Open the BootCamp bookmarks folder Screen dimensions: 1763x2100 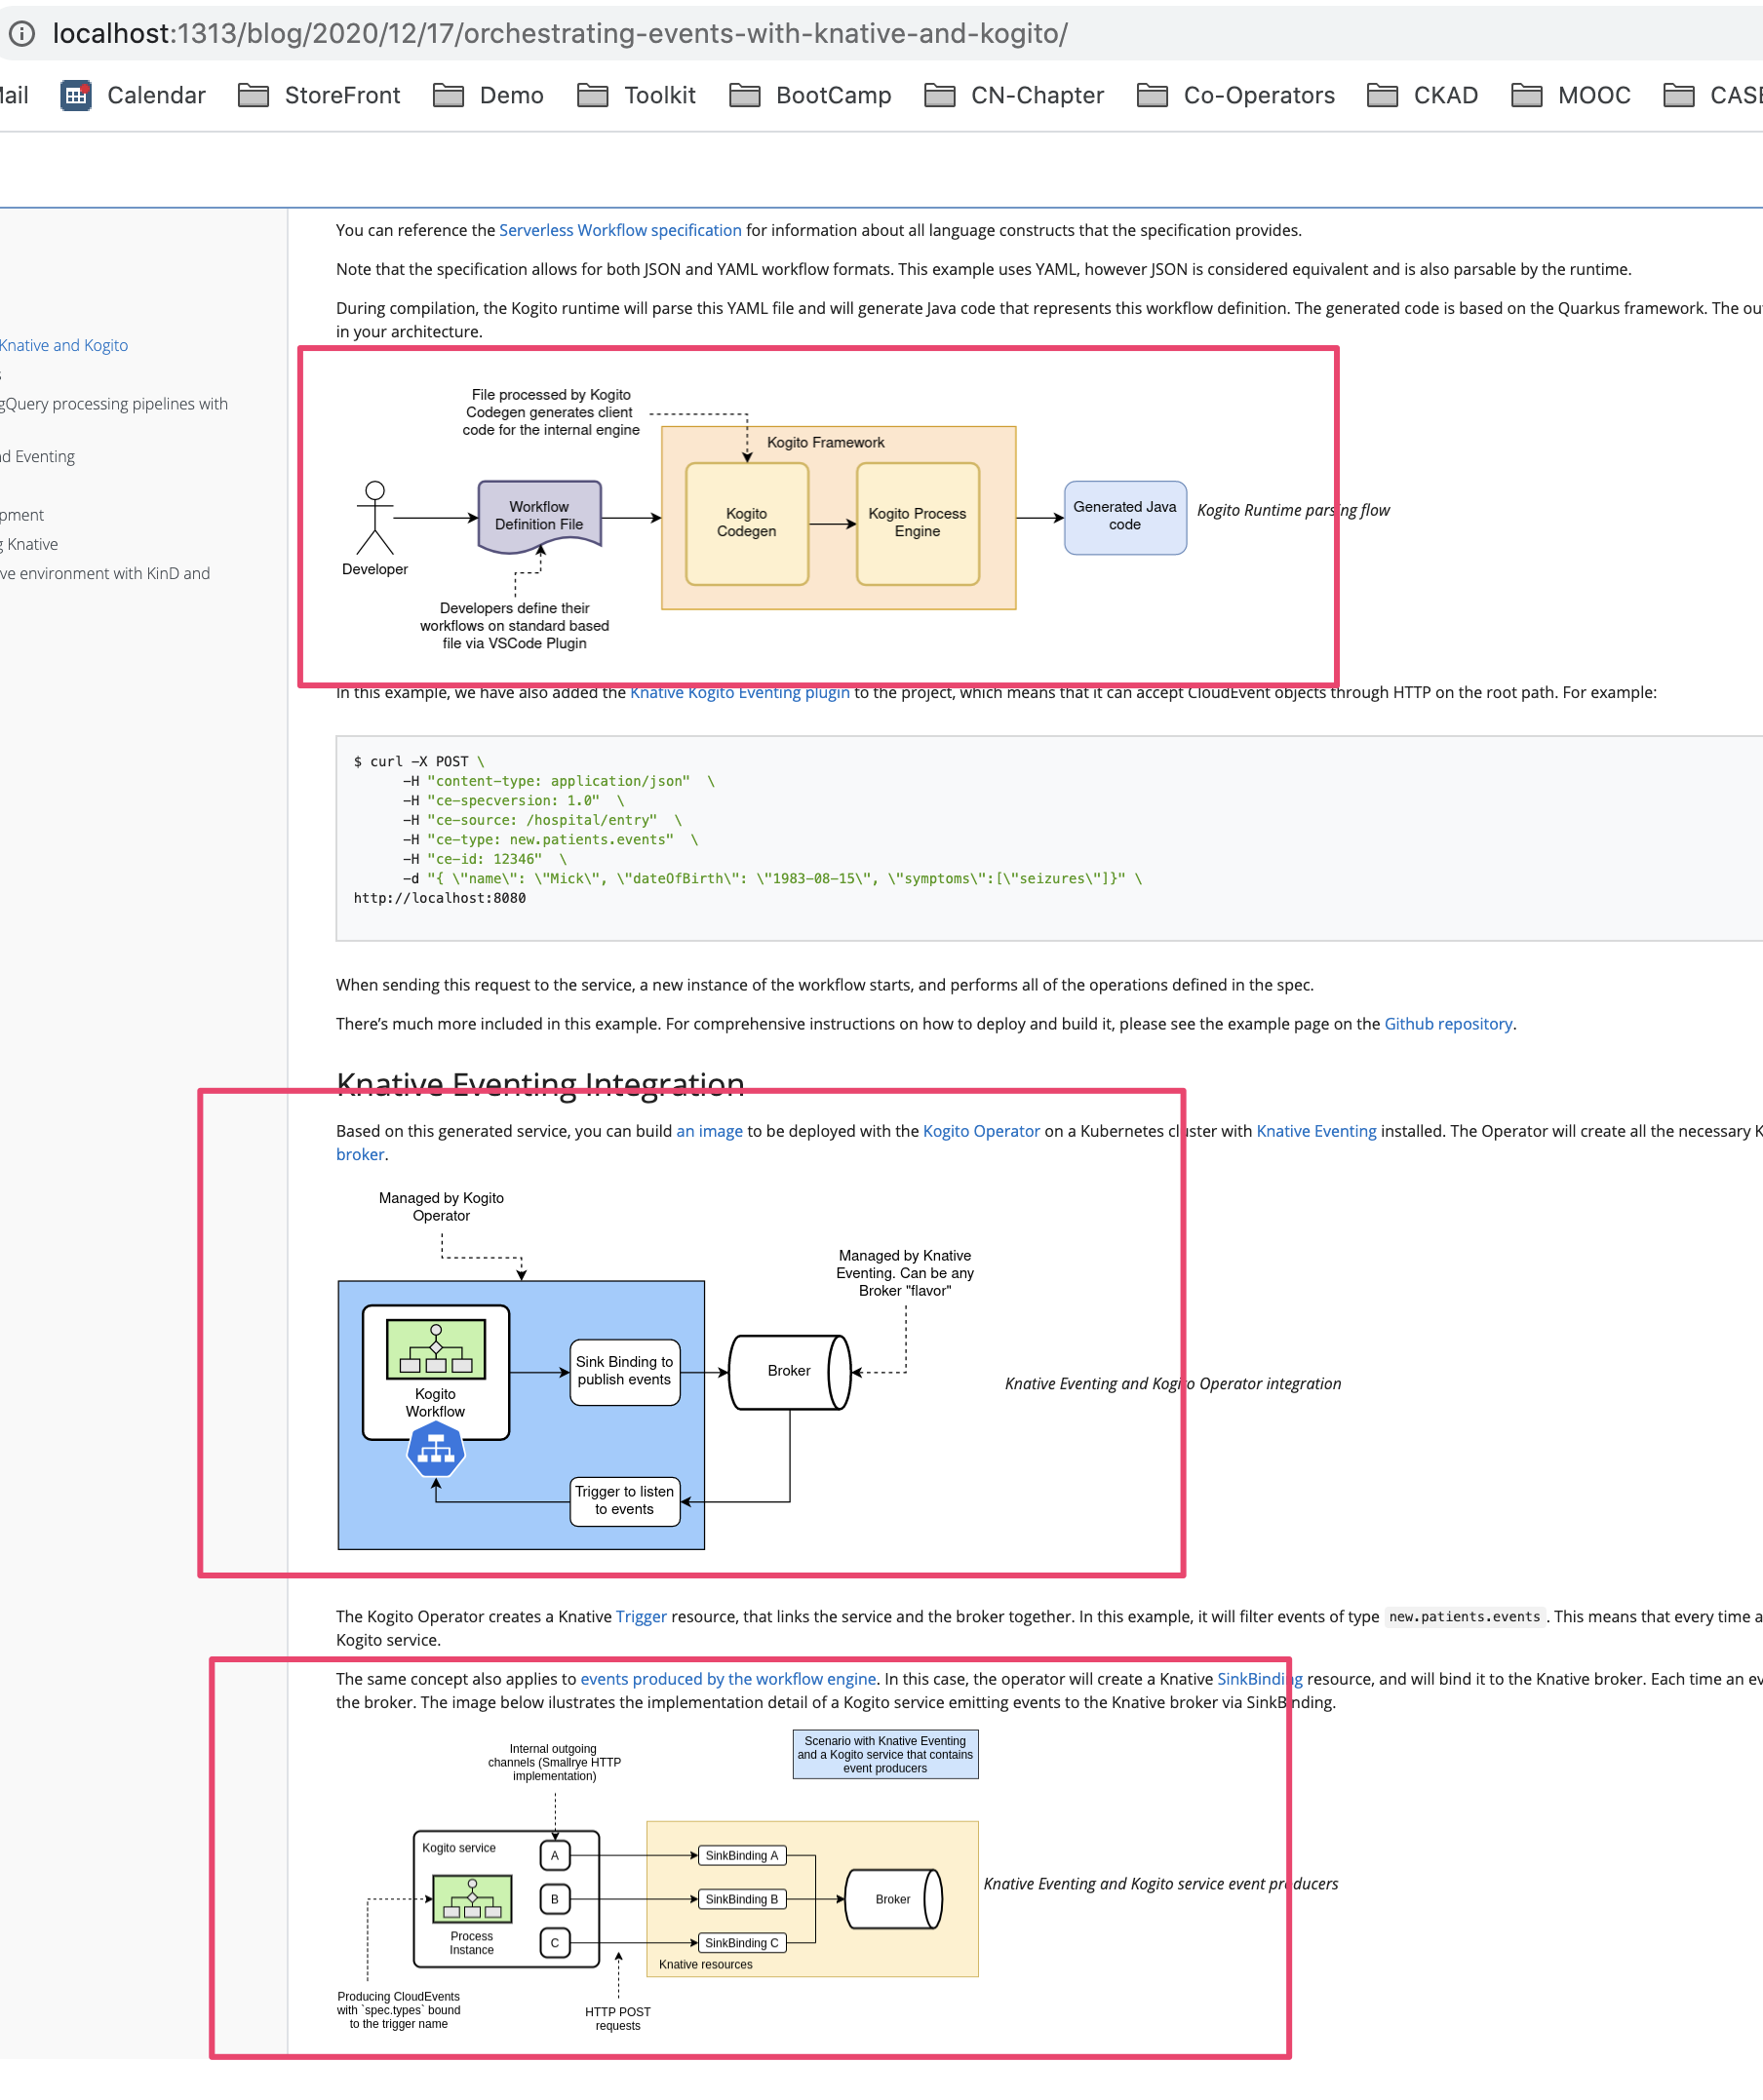pyautogui.click(x=810, y=95)
